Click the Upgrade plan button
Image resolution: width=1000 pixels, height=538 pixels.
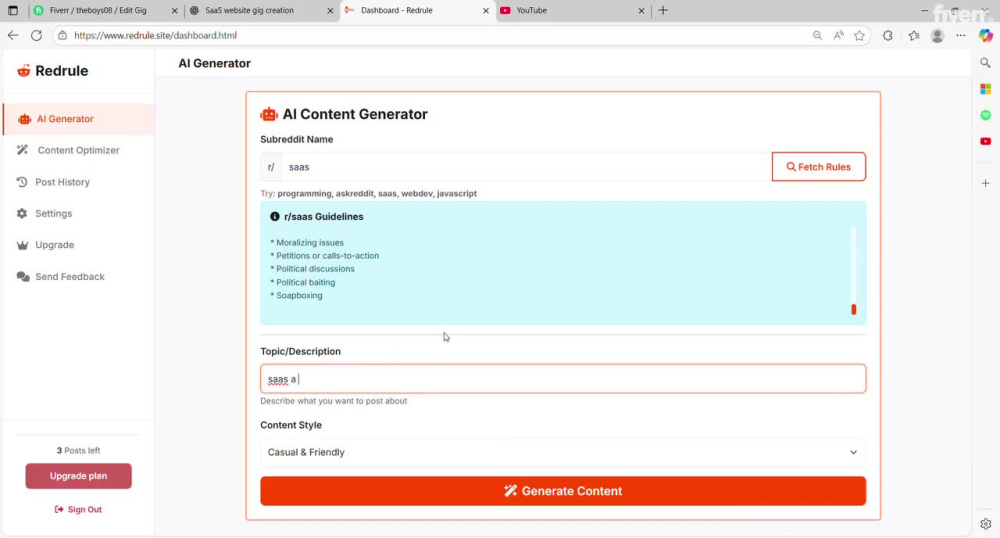(x=78, y=476)
